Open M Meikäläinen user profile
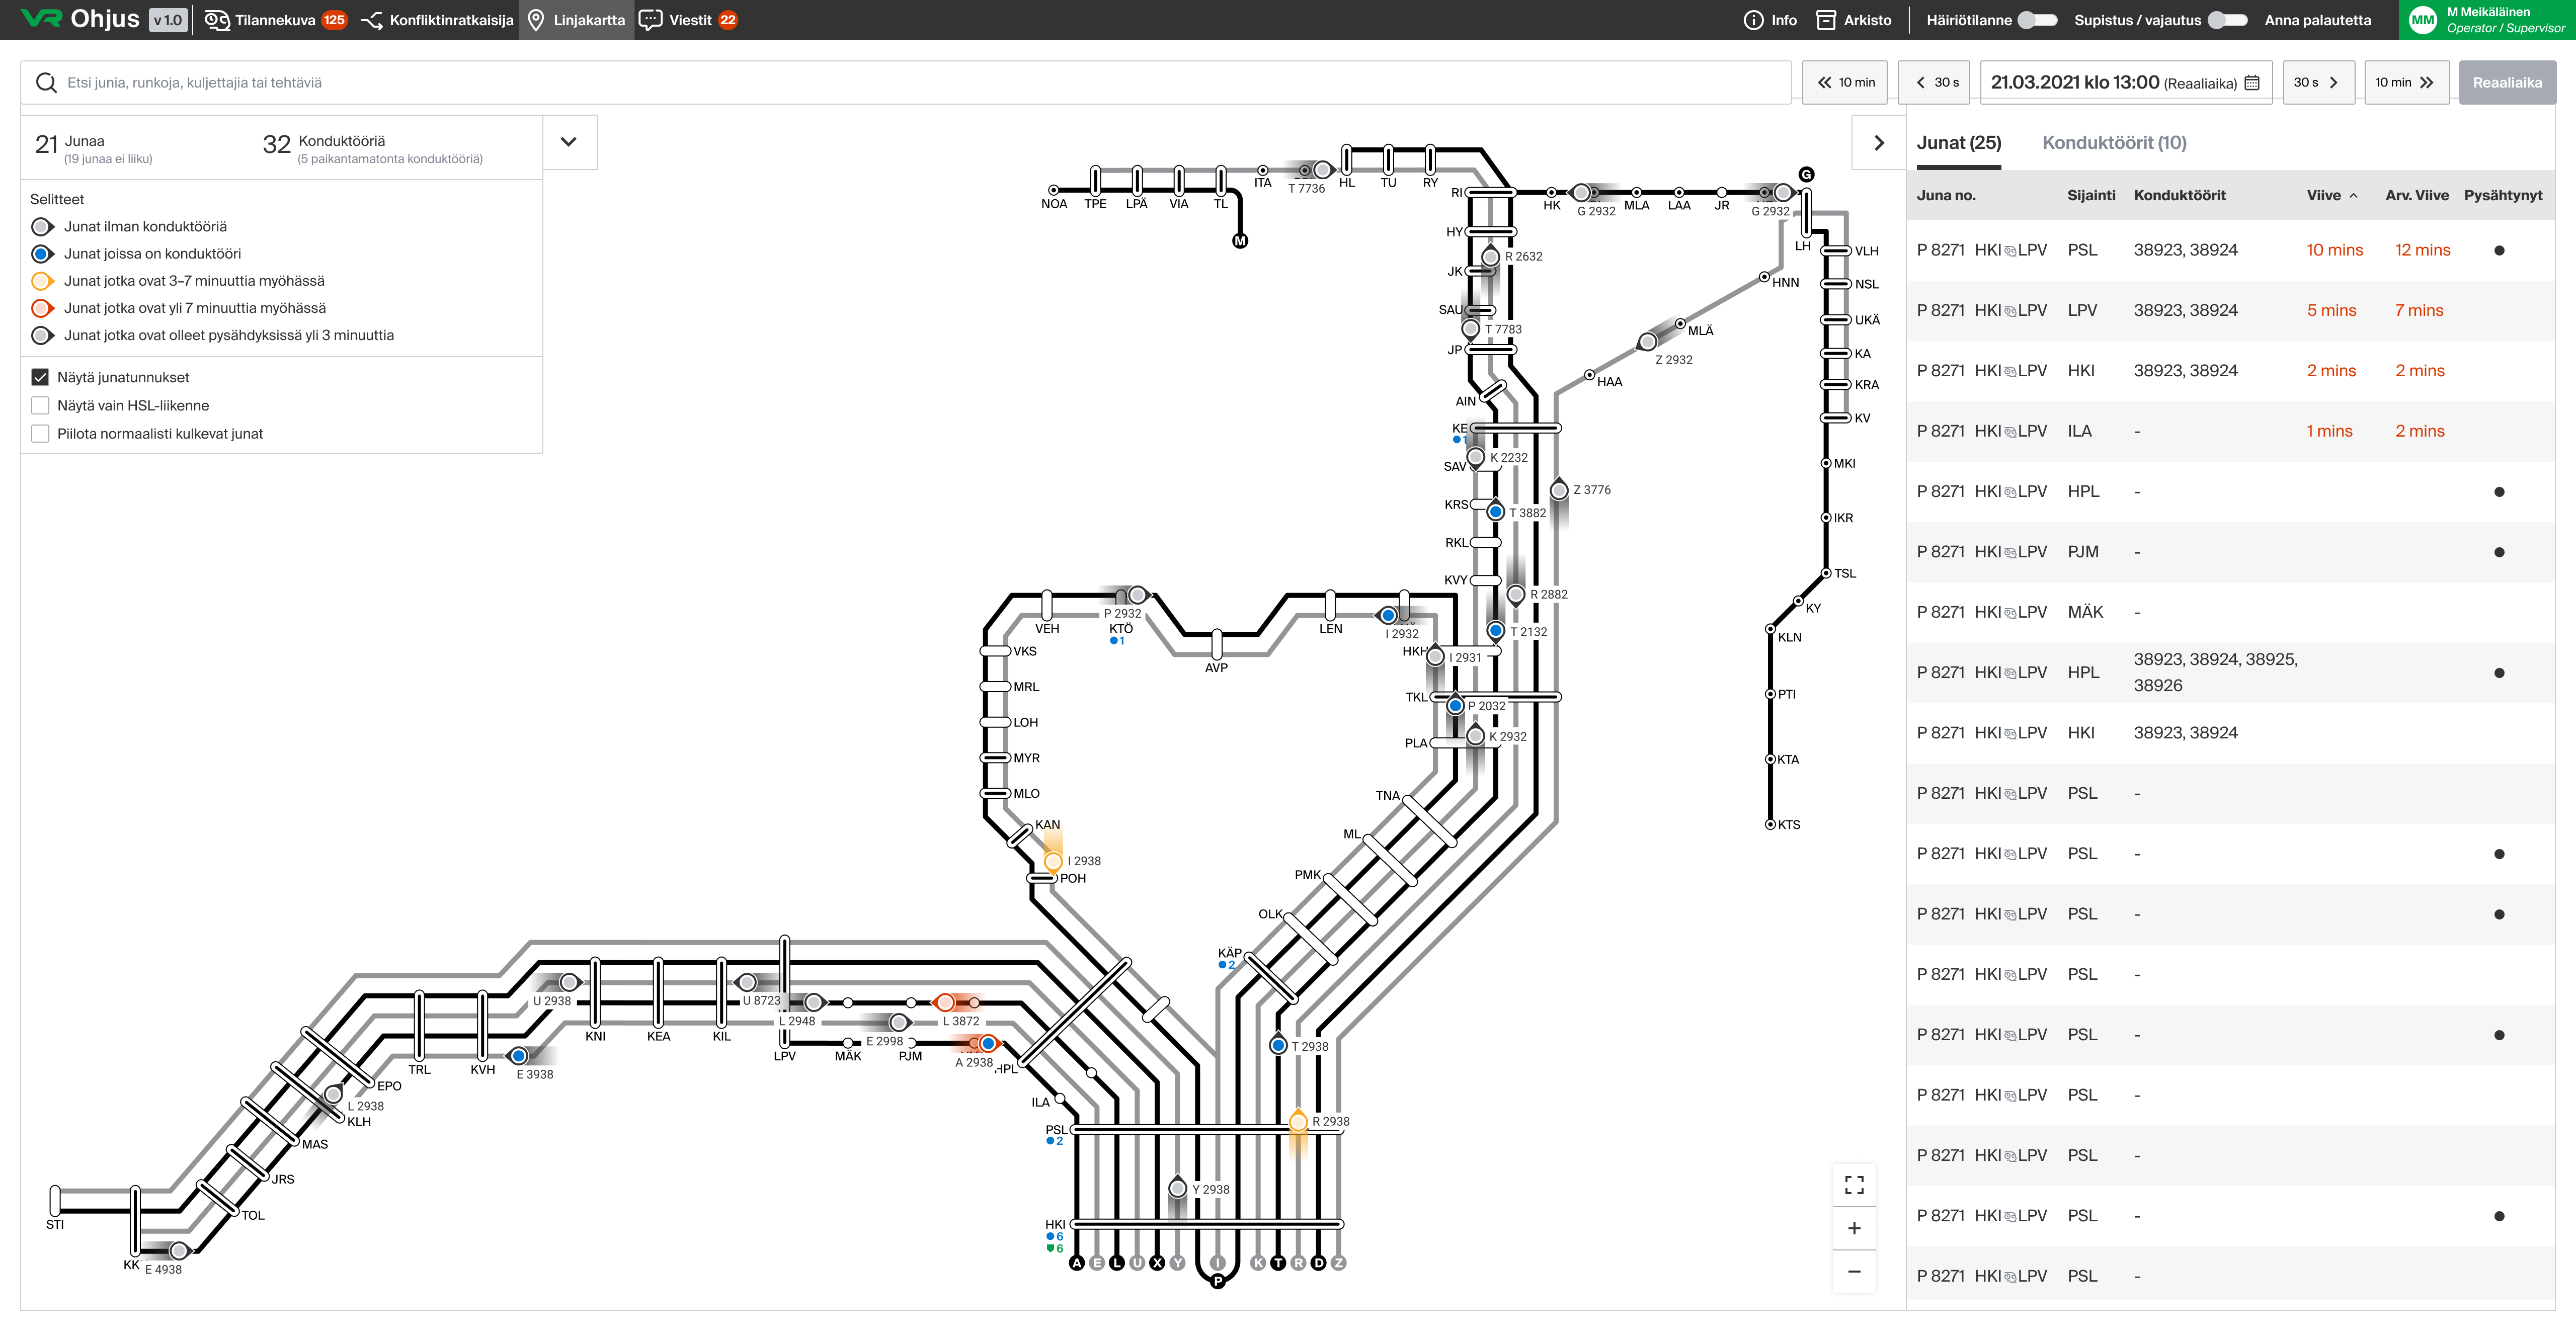Viewport: 2576px width, 1344px height. [2487, 20]
